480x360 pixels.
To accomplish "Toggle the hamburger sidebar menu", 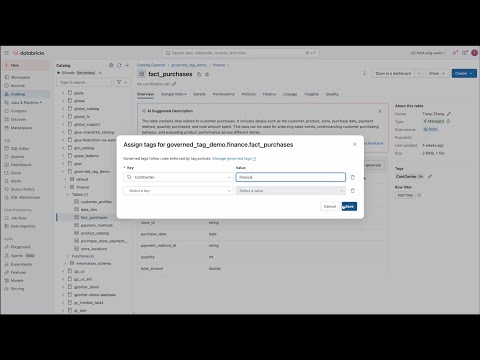I will pos(6,53).
